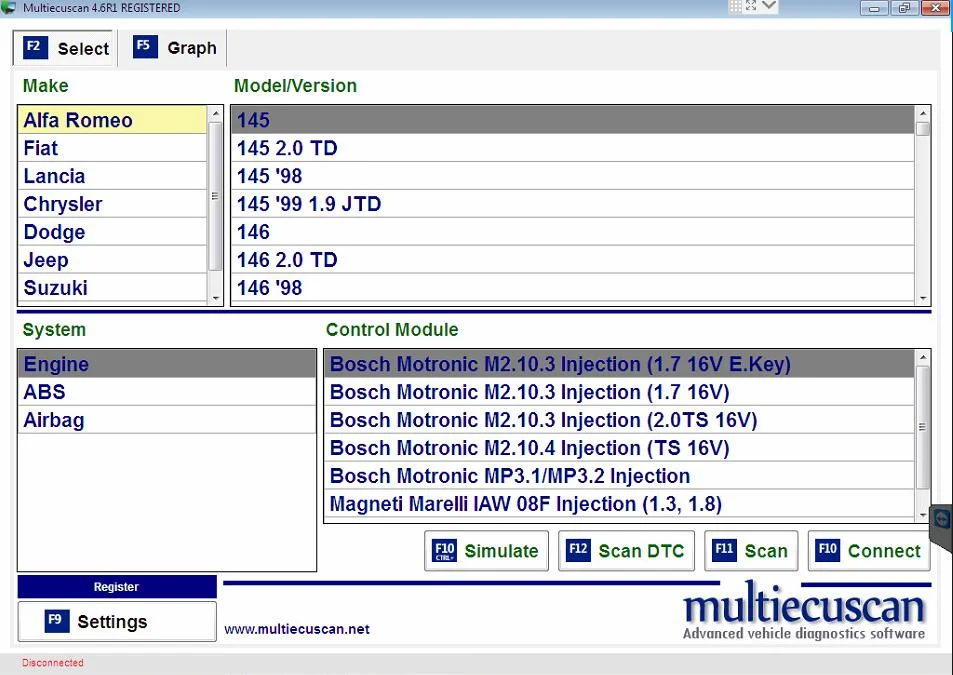Open the Register button

(x=117, y=587)
